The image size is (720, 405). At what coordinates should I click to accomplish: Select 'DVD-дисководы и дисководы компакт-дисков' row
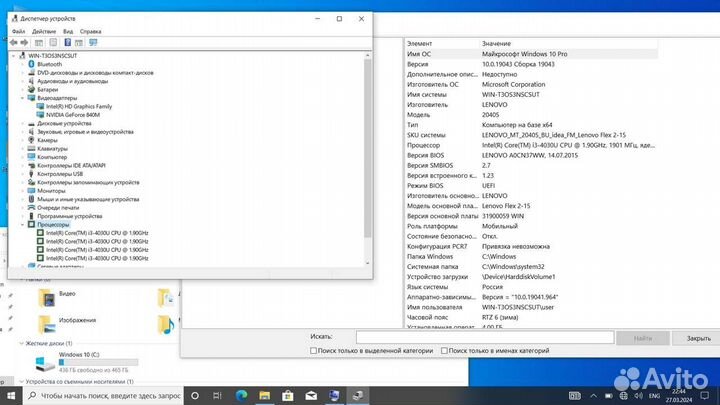coord(95,73)
